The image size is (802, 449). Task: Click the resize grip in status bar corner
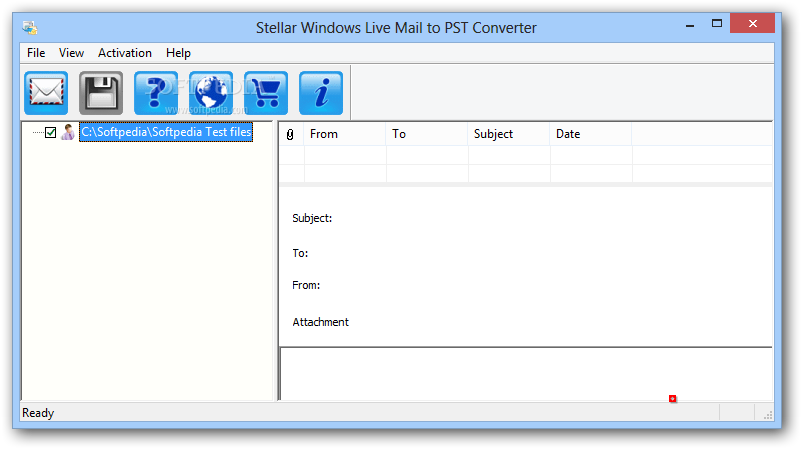768,415
